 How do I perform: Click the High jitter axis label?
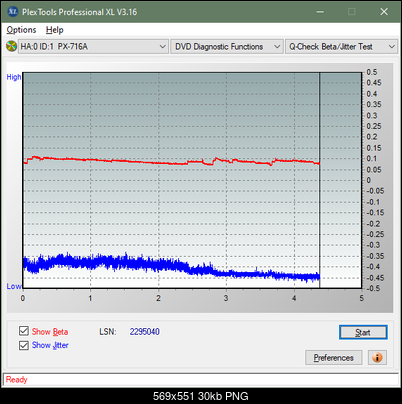14,77
